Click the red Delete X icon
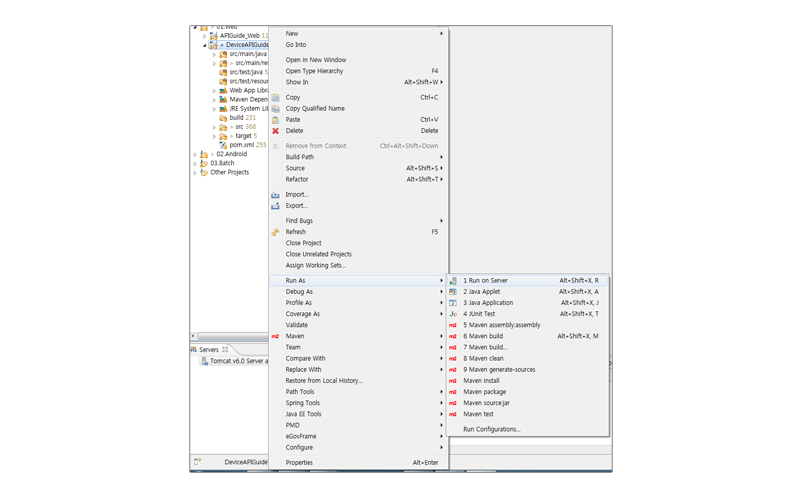 (275, 131)
